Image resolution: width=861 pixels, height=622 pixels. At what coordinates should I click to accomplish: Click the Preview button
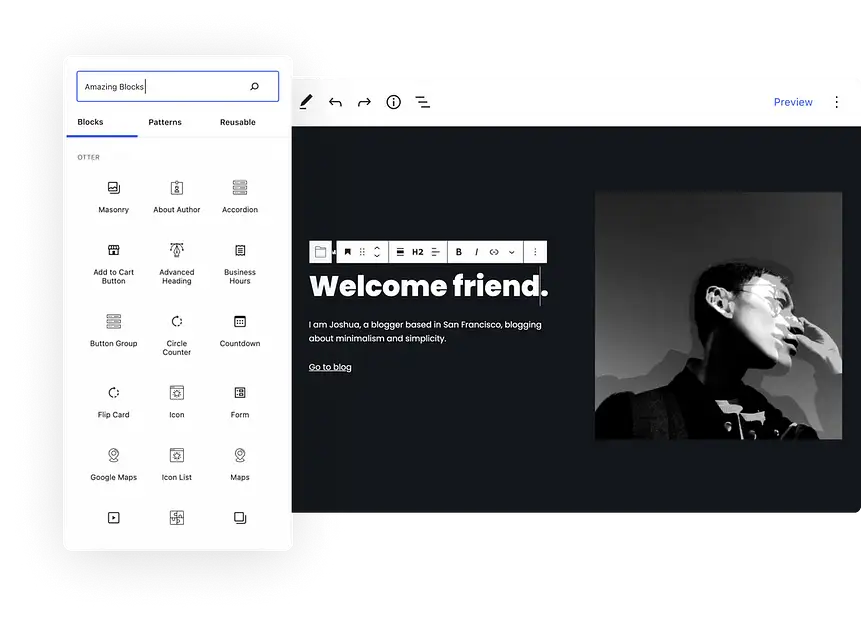pyautogui.click(x=793, y=102)
